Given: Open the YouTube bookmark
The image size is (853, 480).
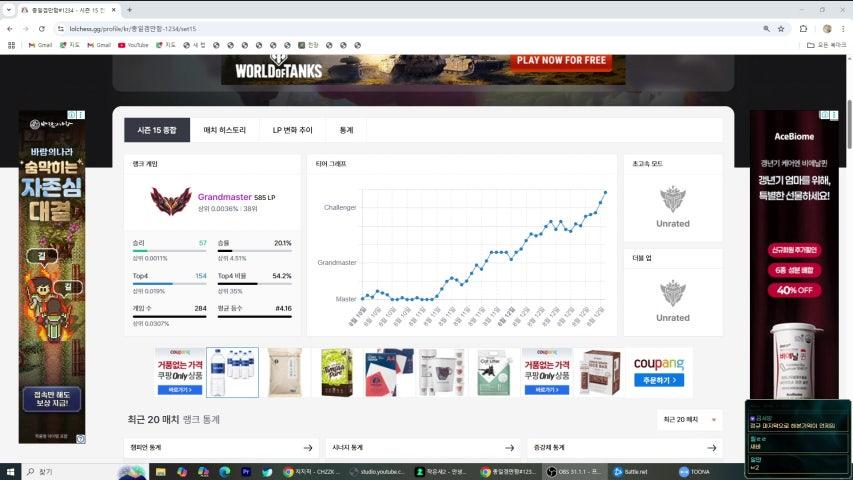Looking at the screenshot, I should 133,45.
